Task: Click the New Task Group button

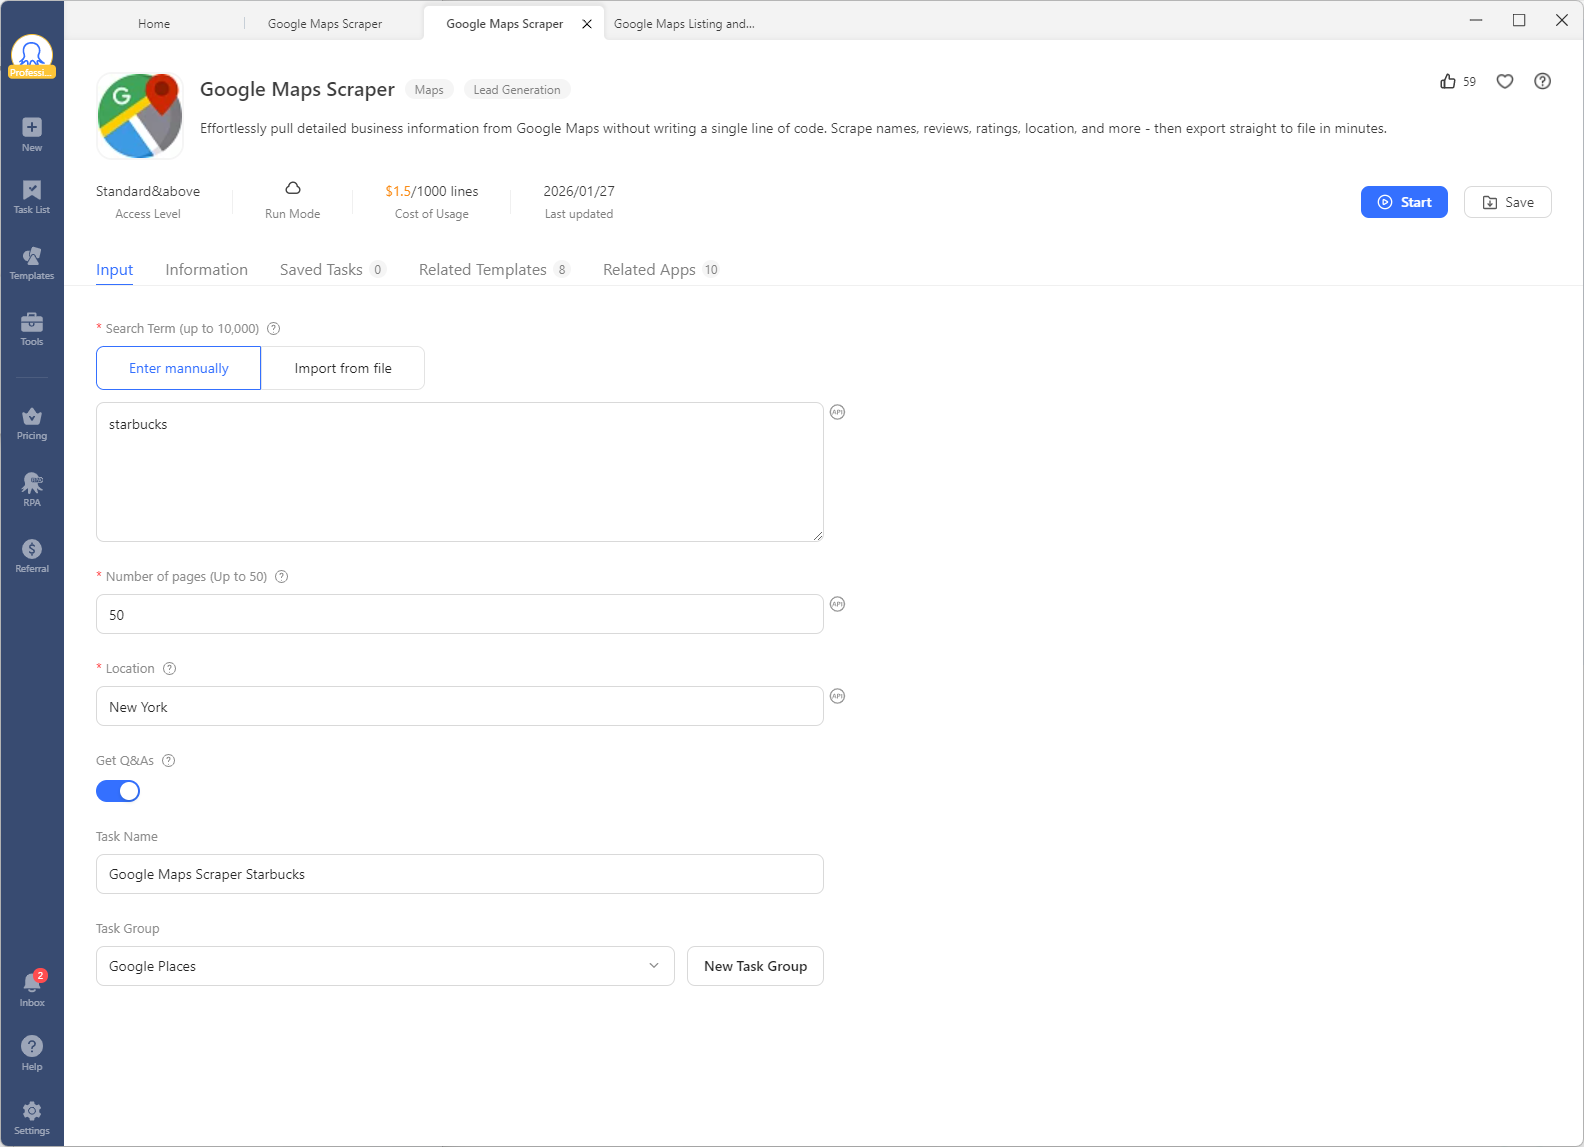Action: pyautogui.click(x=755, y=966)
